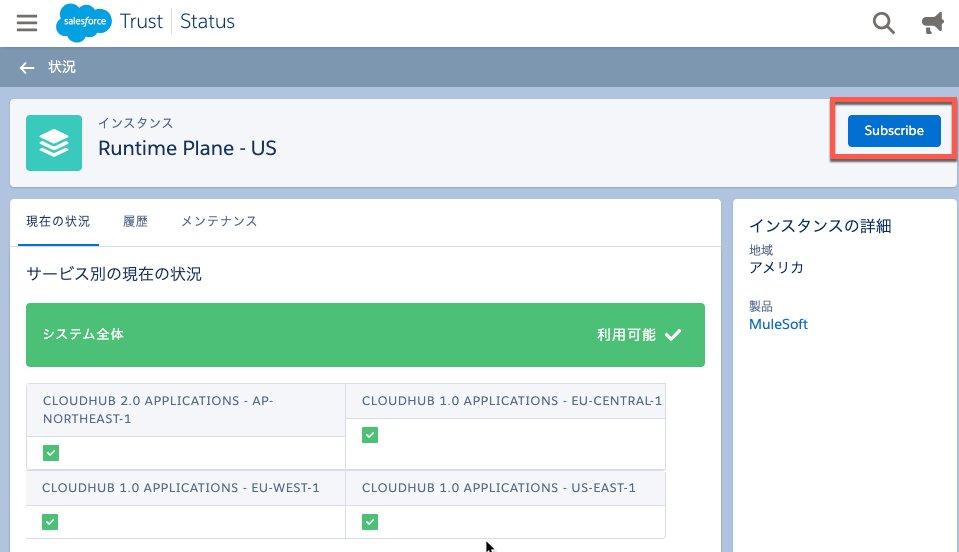Open the MuleSoft product link
Image resolution: width=959 pixels, height=552 pixels.
point(778,325)
